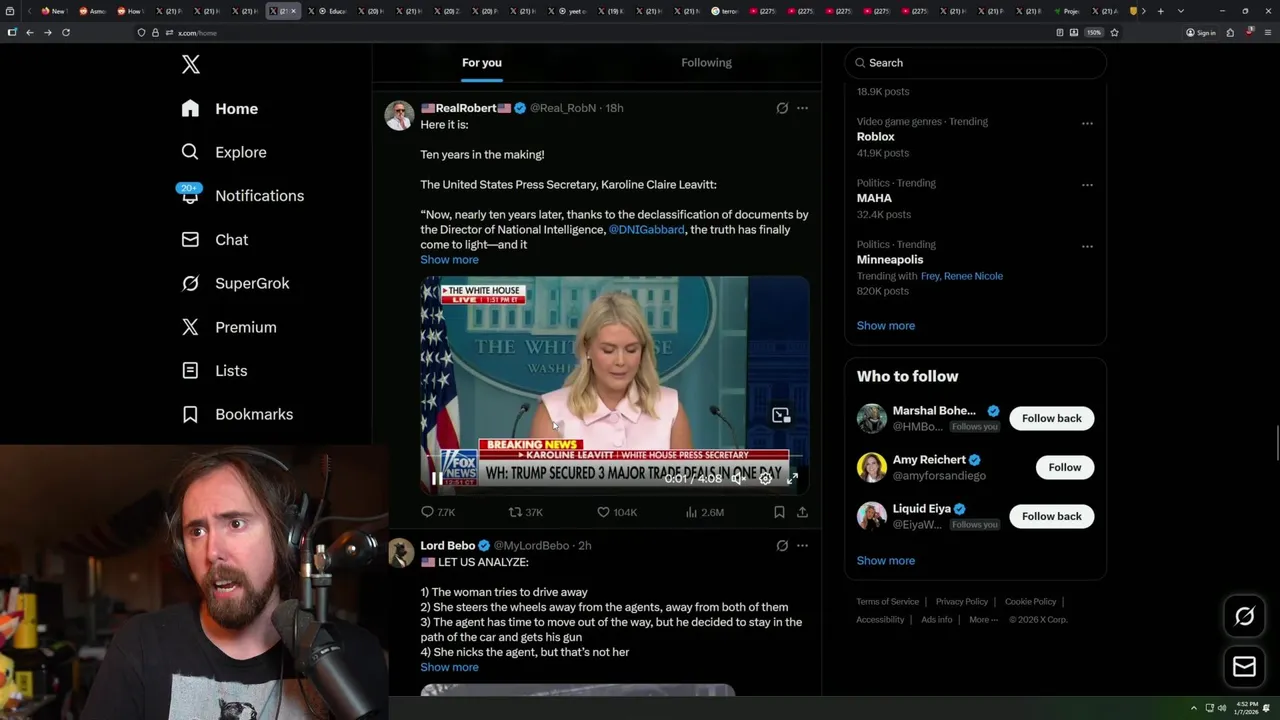The image size is (1280, 720).
Task: Expand the footer More menu
Action: pos(983,620)
